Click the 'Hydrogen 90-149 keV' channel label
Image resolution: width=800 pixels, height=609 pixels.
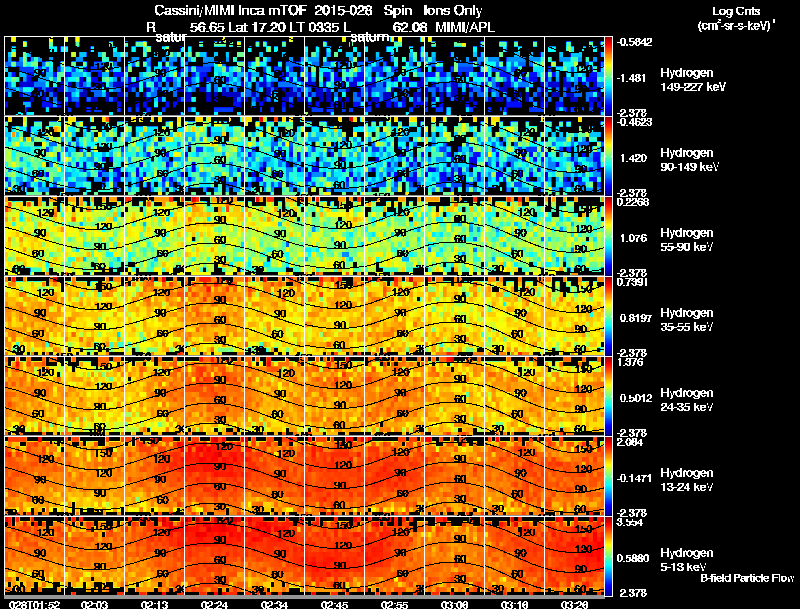click(x=689, y=160)
